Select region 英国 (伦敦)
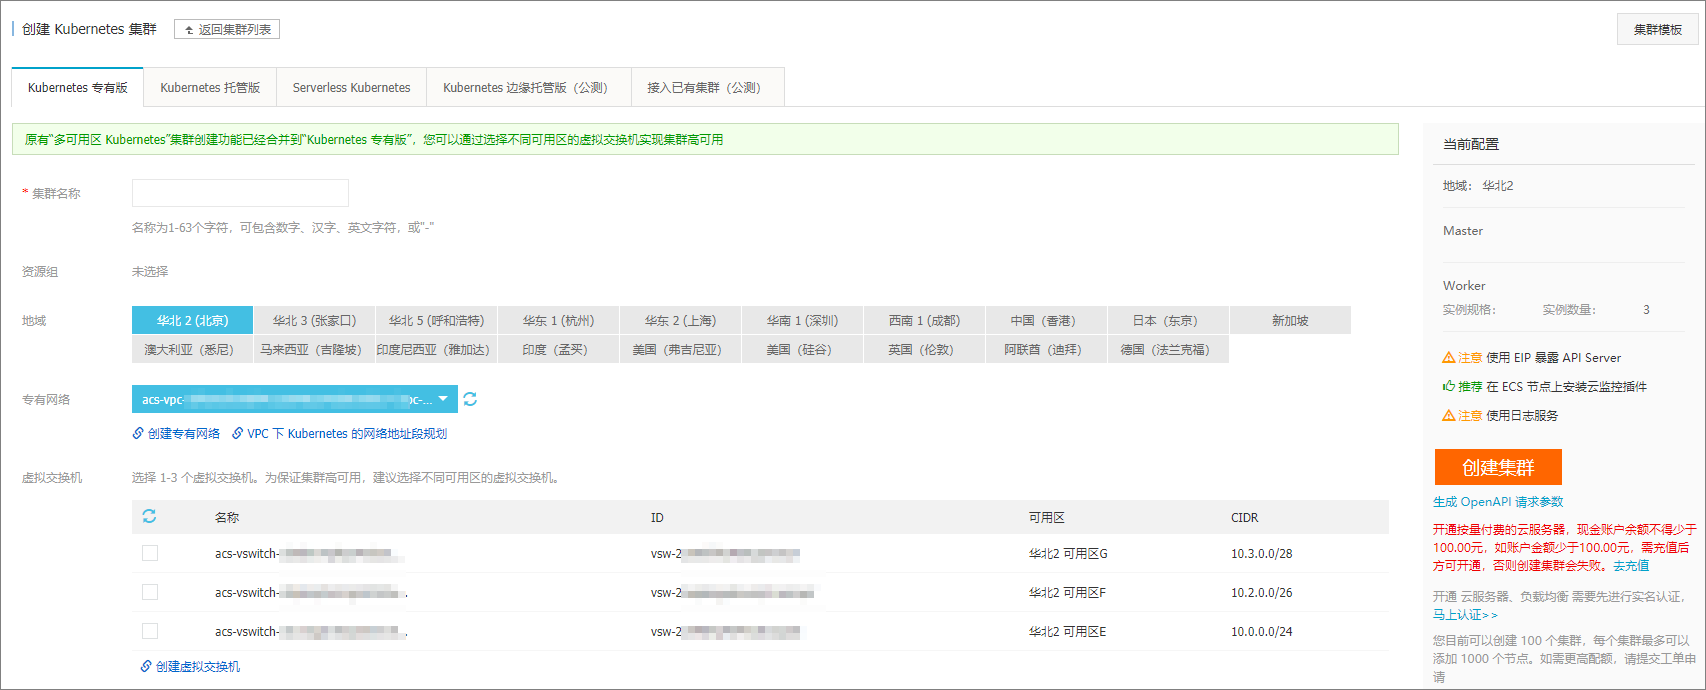 [924, 349]
